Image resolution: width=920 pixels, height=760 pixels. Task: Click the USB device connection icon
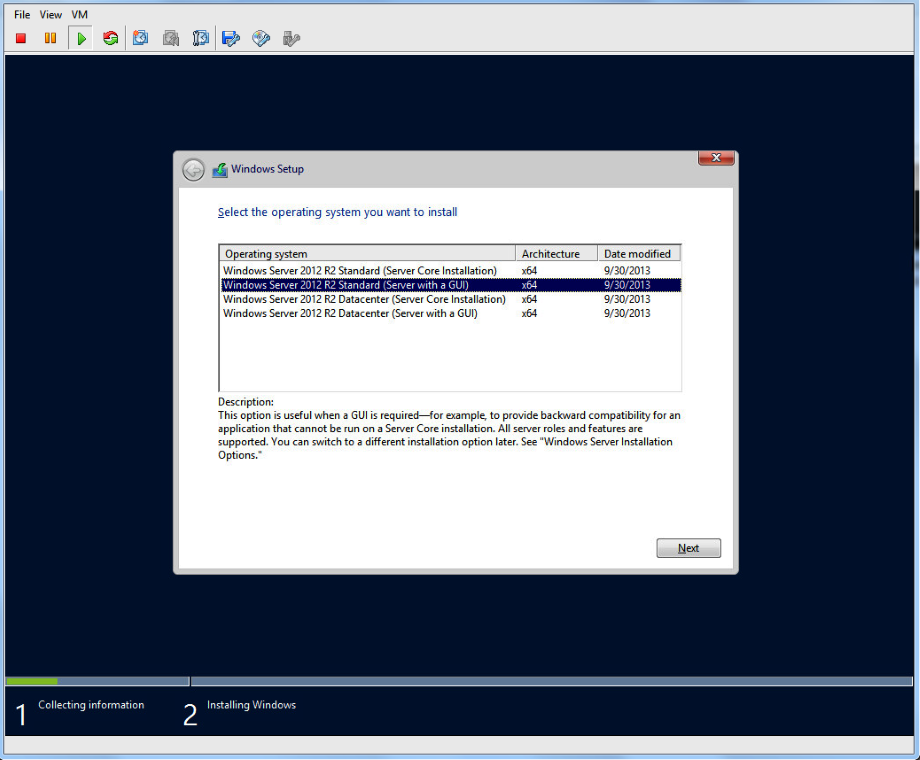tap(291, 39)
